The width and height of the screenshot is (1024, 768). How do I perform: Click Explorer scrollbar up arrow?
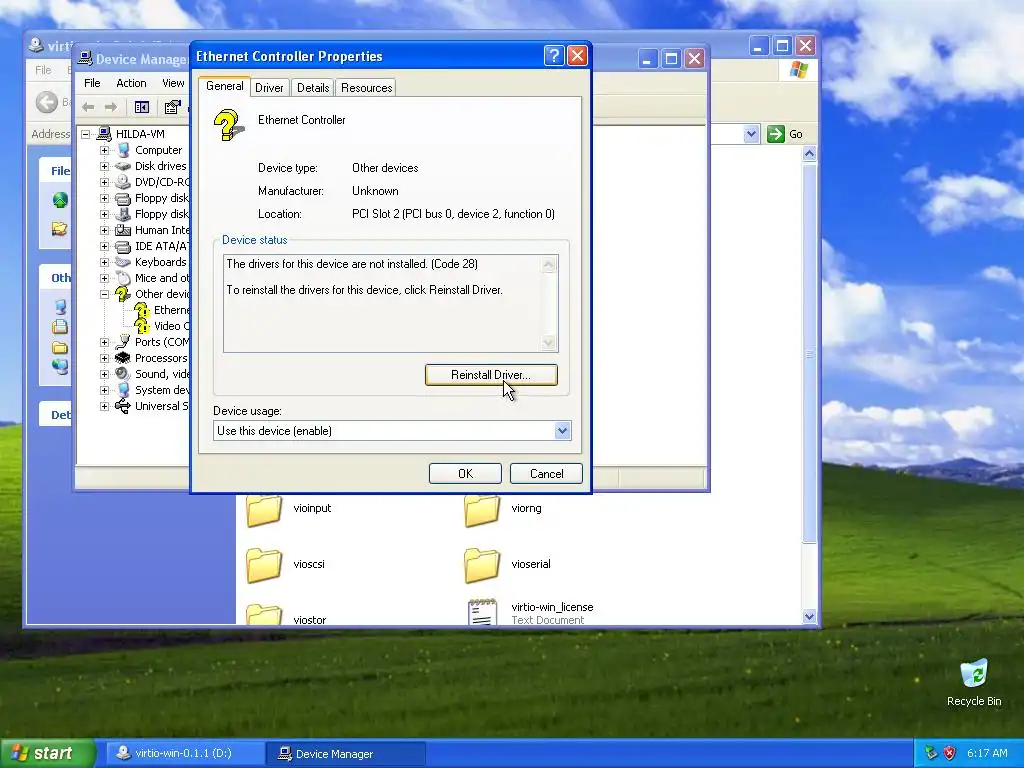tap(809, 153)
